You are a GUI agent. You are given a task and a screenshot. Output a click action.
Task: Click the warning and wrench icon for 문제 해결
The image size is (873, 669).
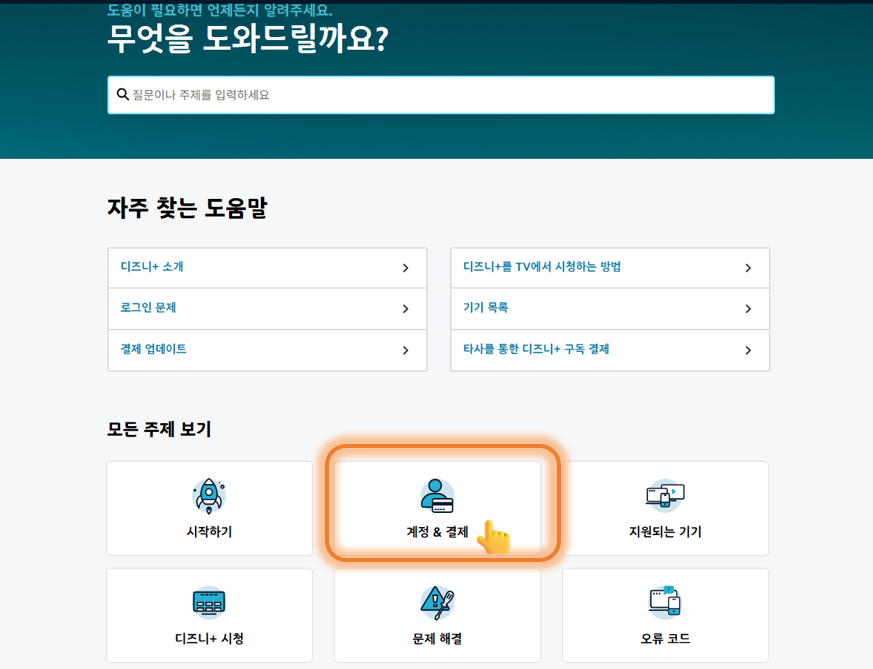(x=437, y=603)
